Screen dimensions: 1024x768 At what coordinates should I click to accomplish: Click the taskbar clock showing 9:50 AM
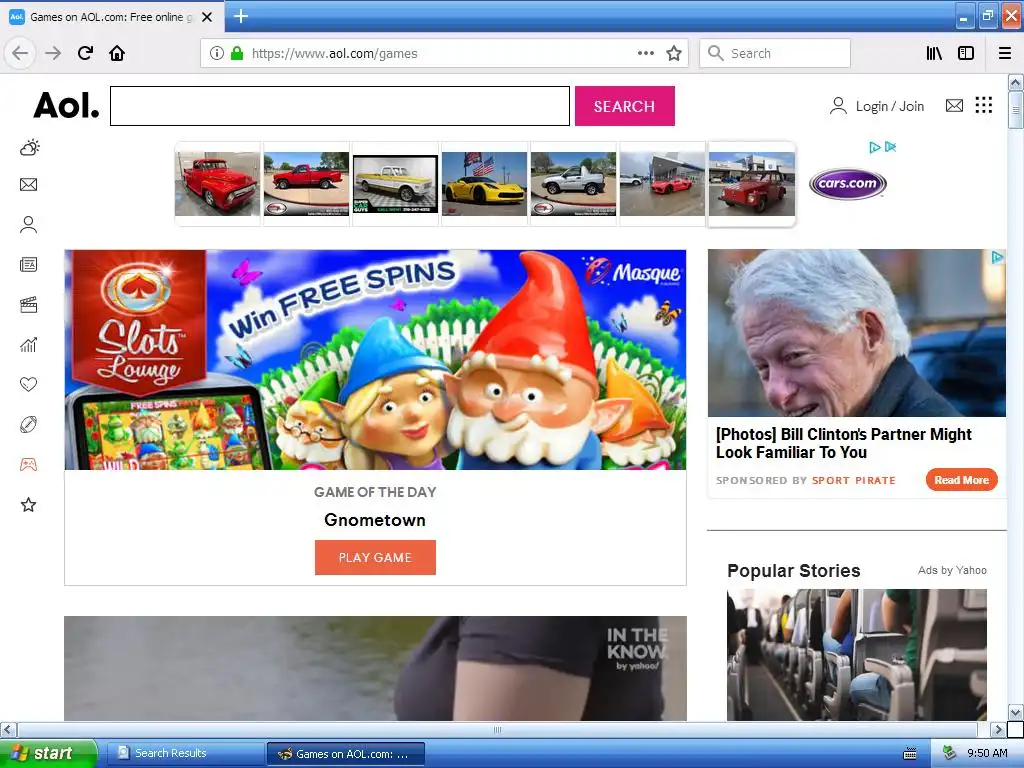point(987,753)
